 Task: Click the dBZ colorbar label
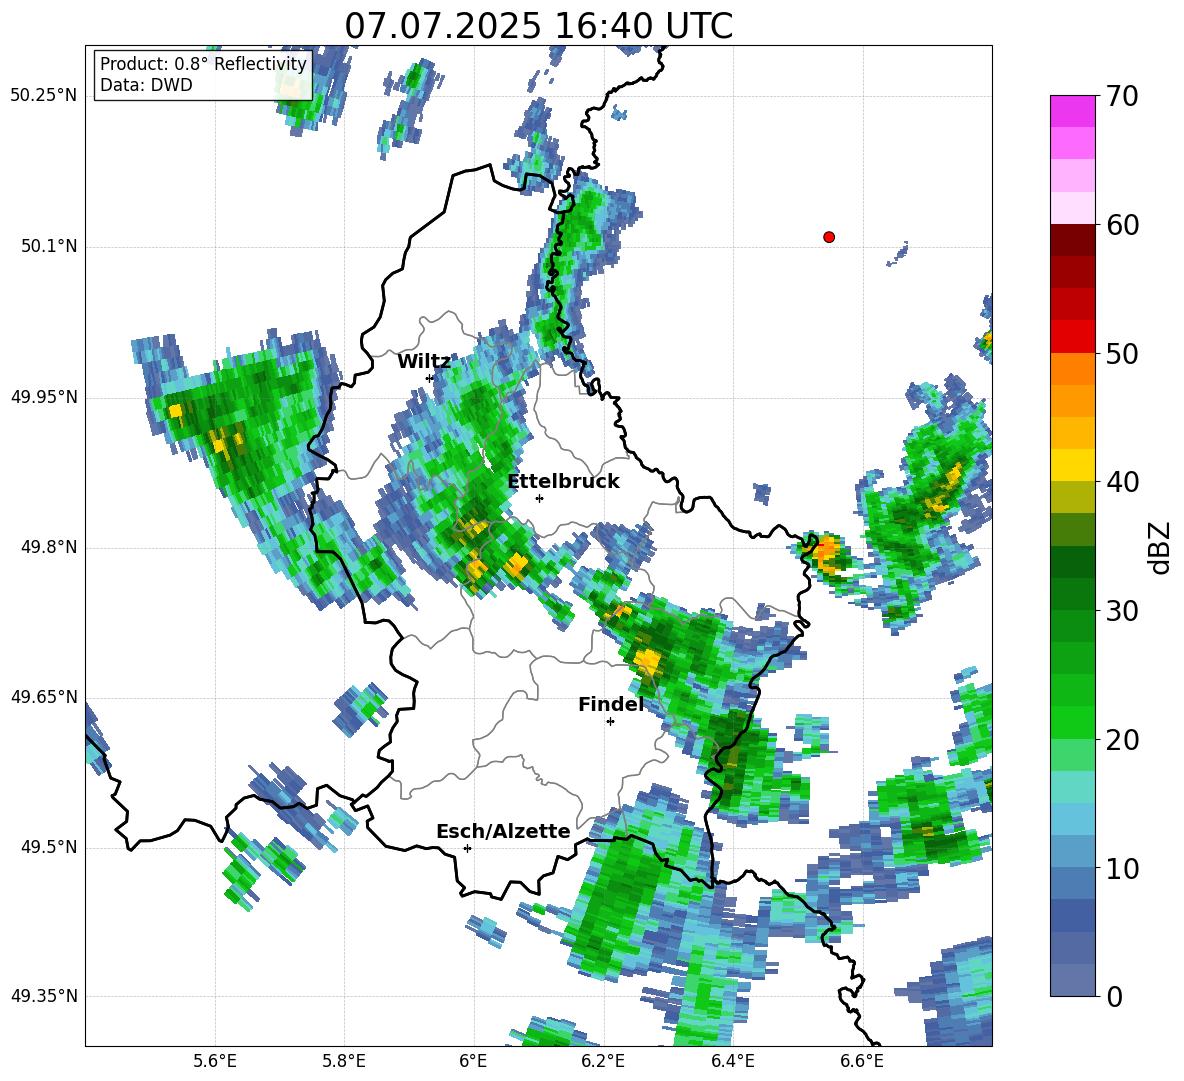point(1161,547)
